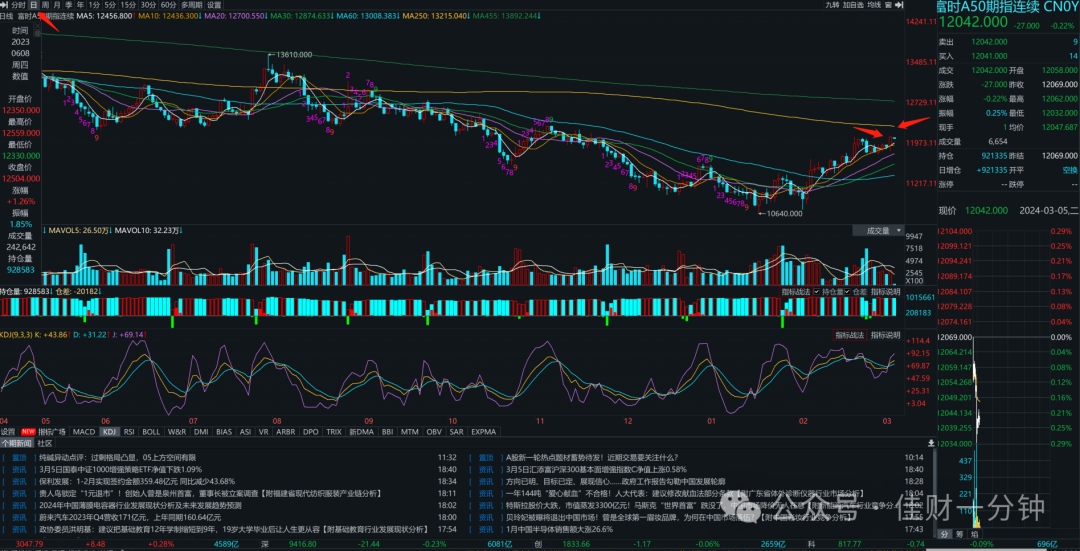Click 加自选 to add to watchlist
Viewport: 1080px width, 551px height.
point(853,4)
